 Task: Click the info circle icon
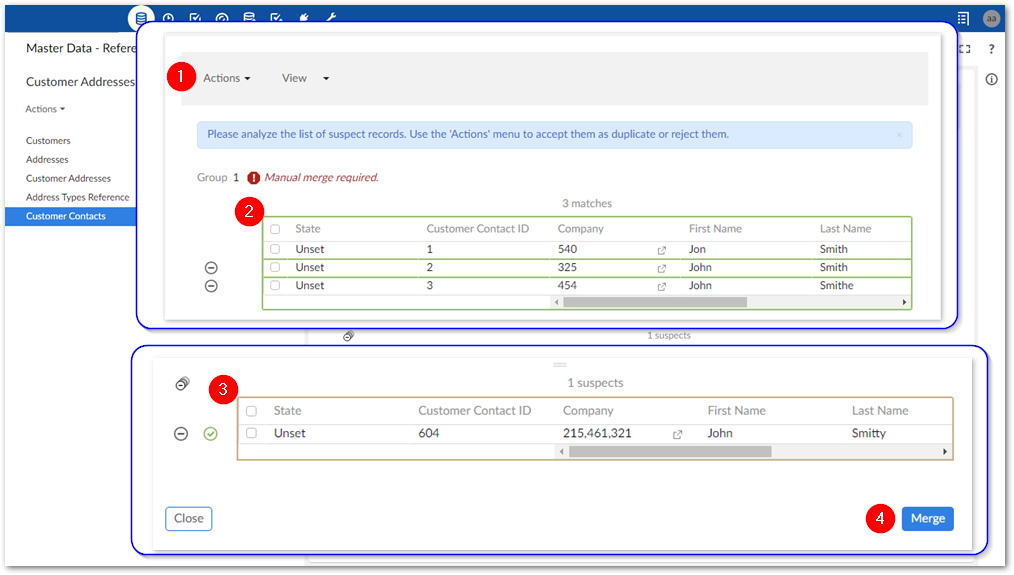tap(991, 79)
